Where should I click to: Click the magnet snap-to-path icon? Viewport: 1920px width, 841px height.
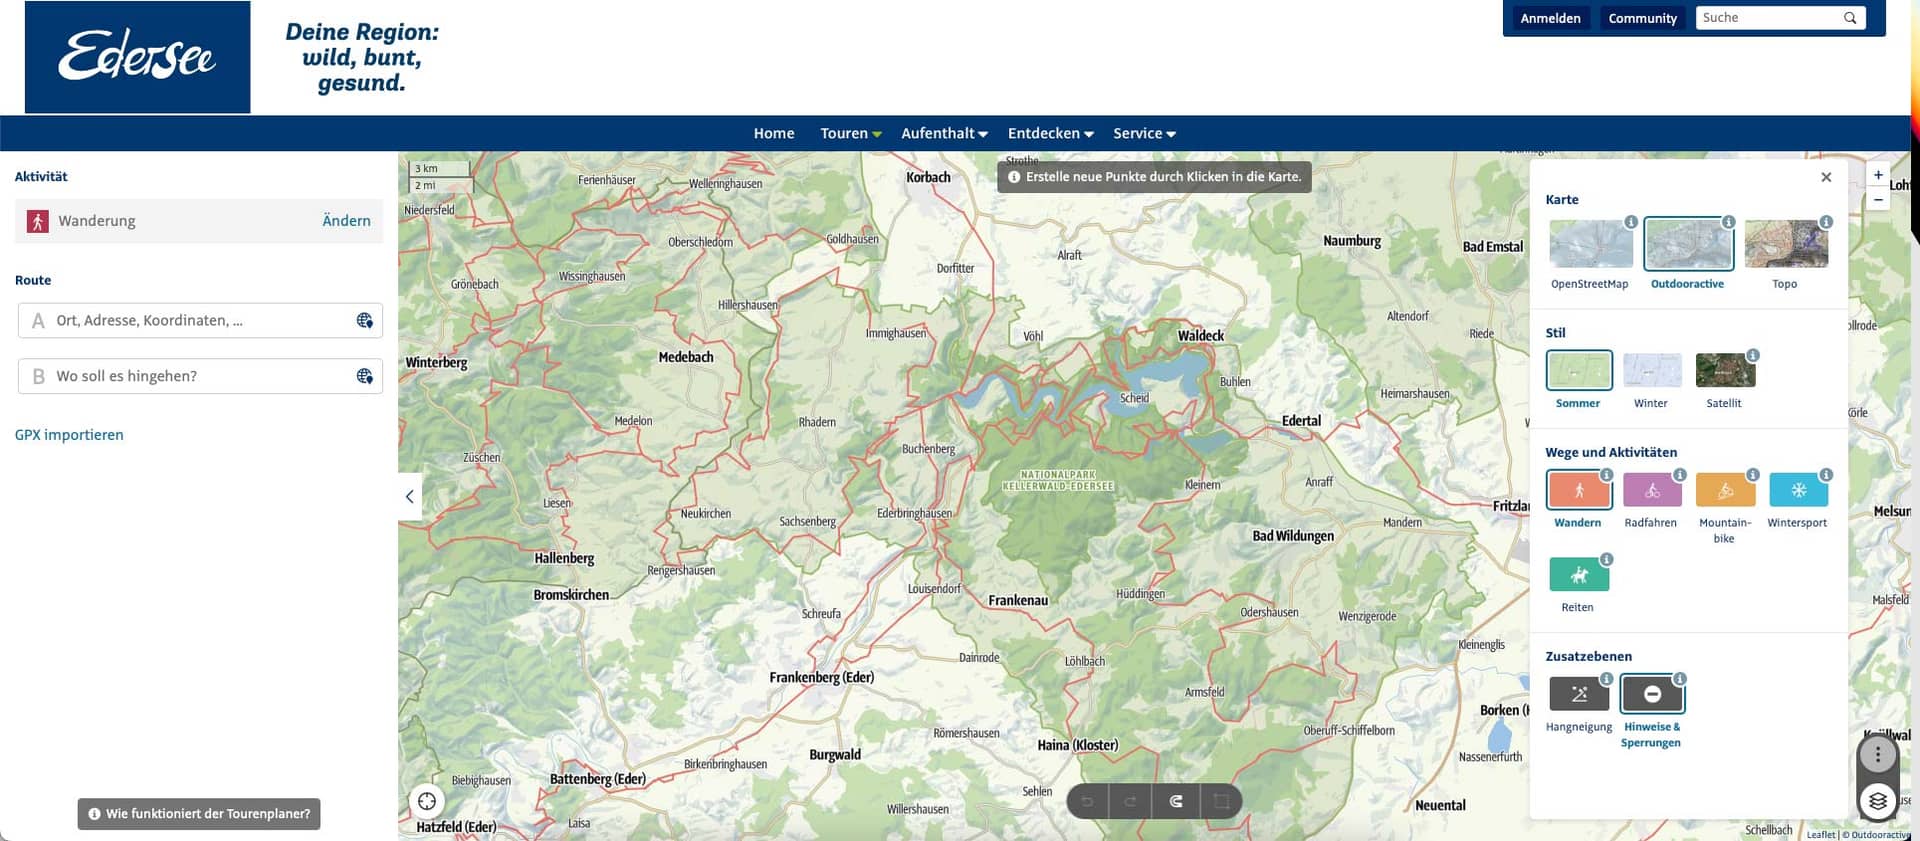click(x=1176, y=801)
